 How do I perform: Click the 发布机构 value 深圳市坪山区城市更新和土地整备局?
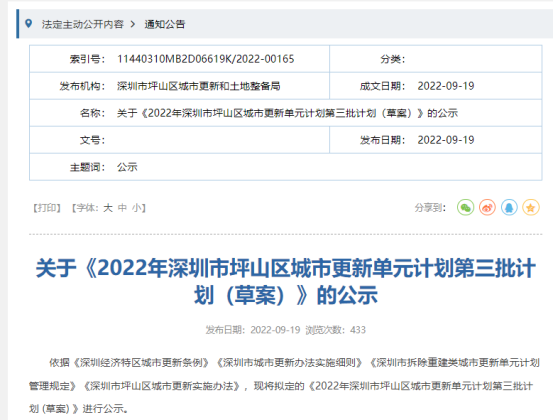tap(199, 86)
